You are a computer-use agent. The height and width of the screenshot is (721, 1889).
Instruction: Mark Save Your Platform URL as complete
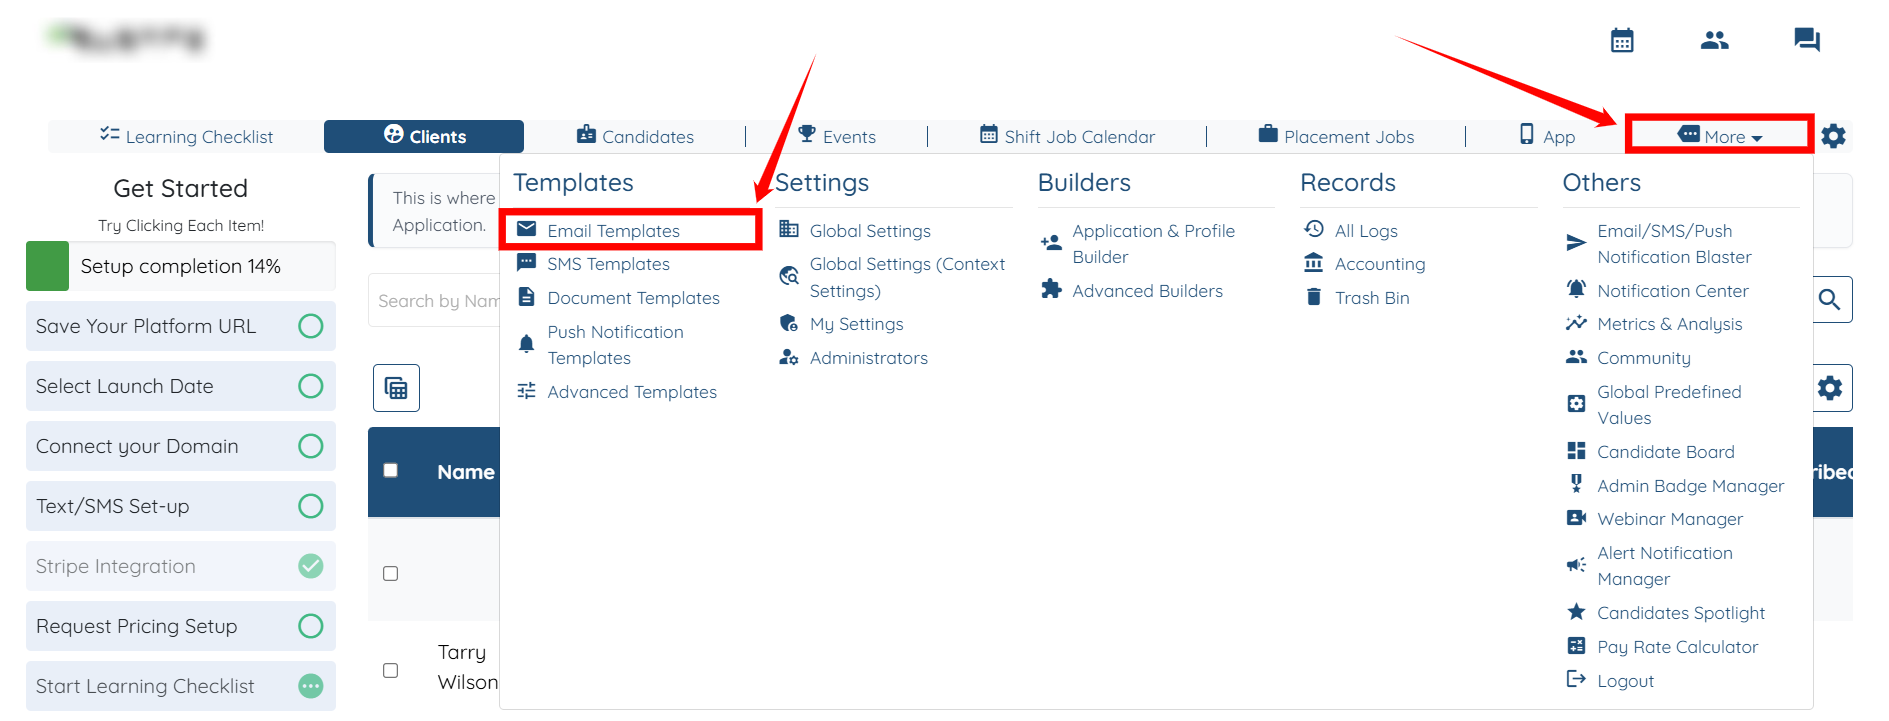(311, 326)
